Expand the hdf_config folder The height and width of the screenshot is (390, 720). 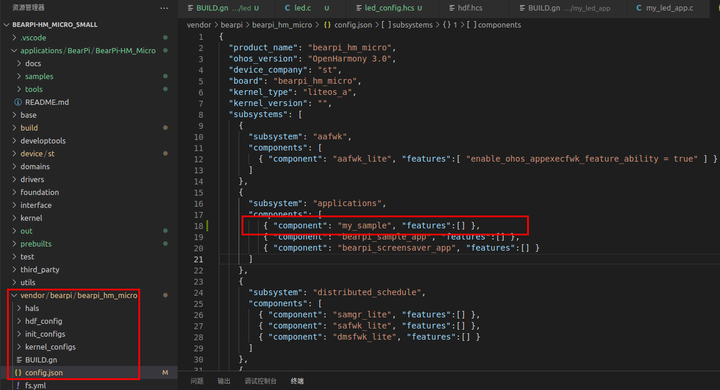[x=19, y=321]
